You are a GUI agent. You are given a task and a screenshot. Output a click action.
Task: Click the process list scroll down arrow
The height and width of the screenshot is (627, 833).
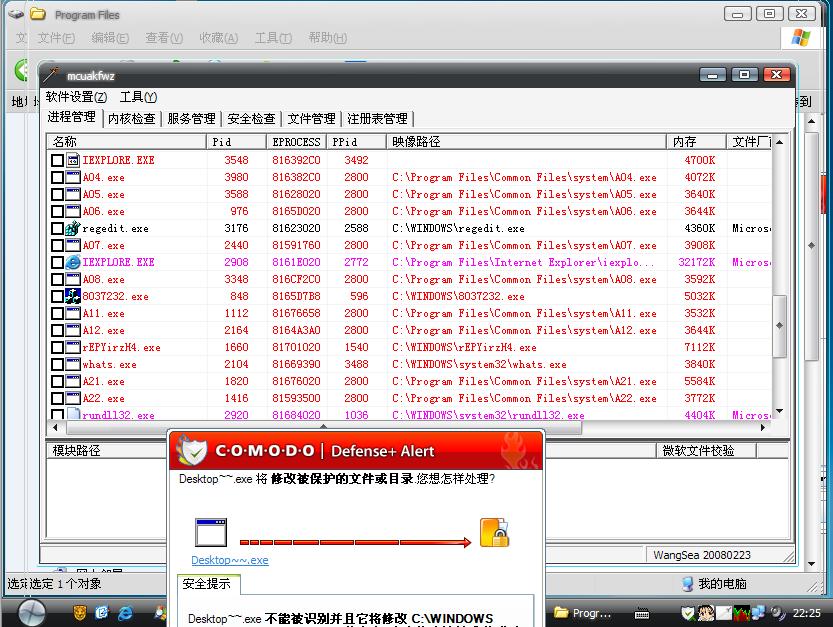[779, 411]
